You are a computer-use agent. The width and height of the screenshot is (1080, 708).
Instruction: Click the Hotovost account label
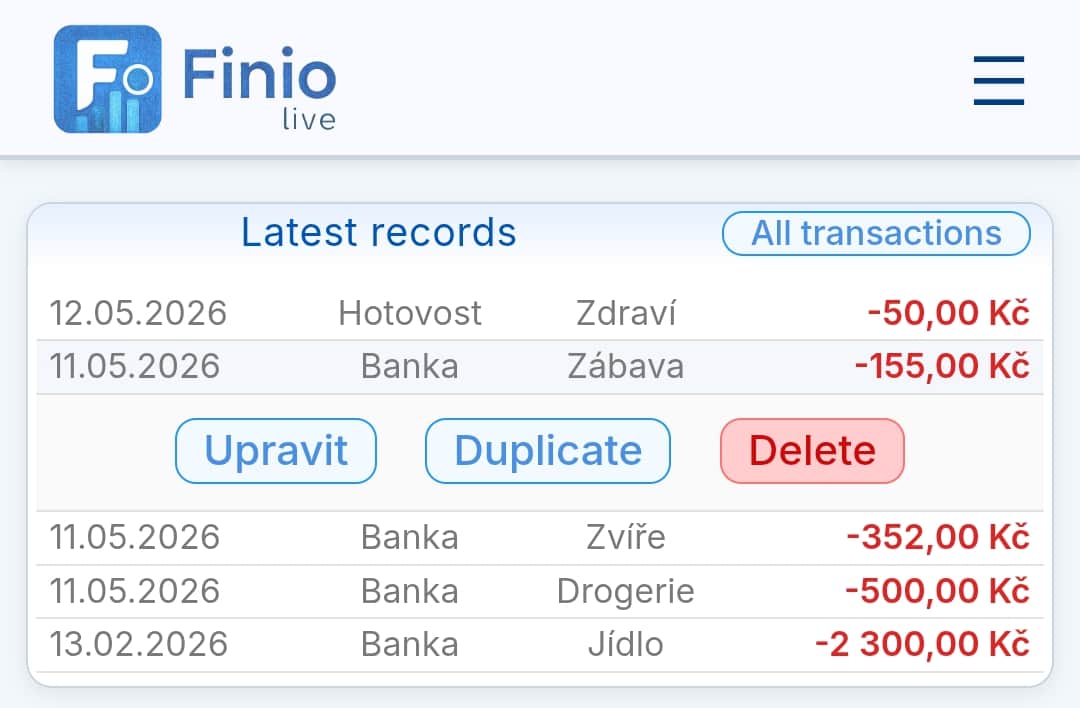coord(410,313)
